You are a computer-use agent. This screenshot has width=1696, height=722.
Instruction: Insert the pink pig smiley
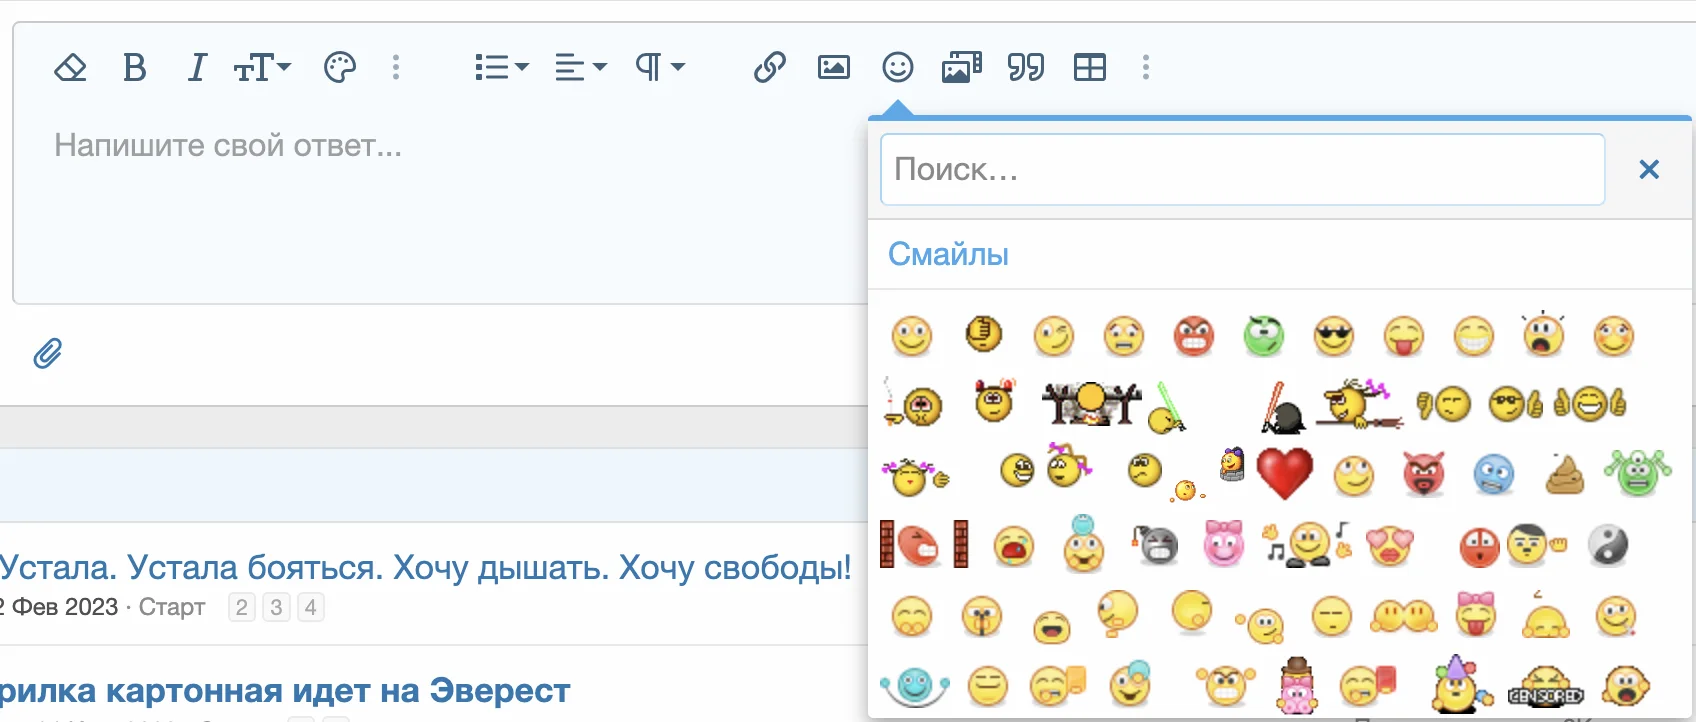pyautogui.click(x=1223, y=543)
